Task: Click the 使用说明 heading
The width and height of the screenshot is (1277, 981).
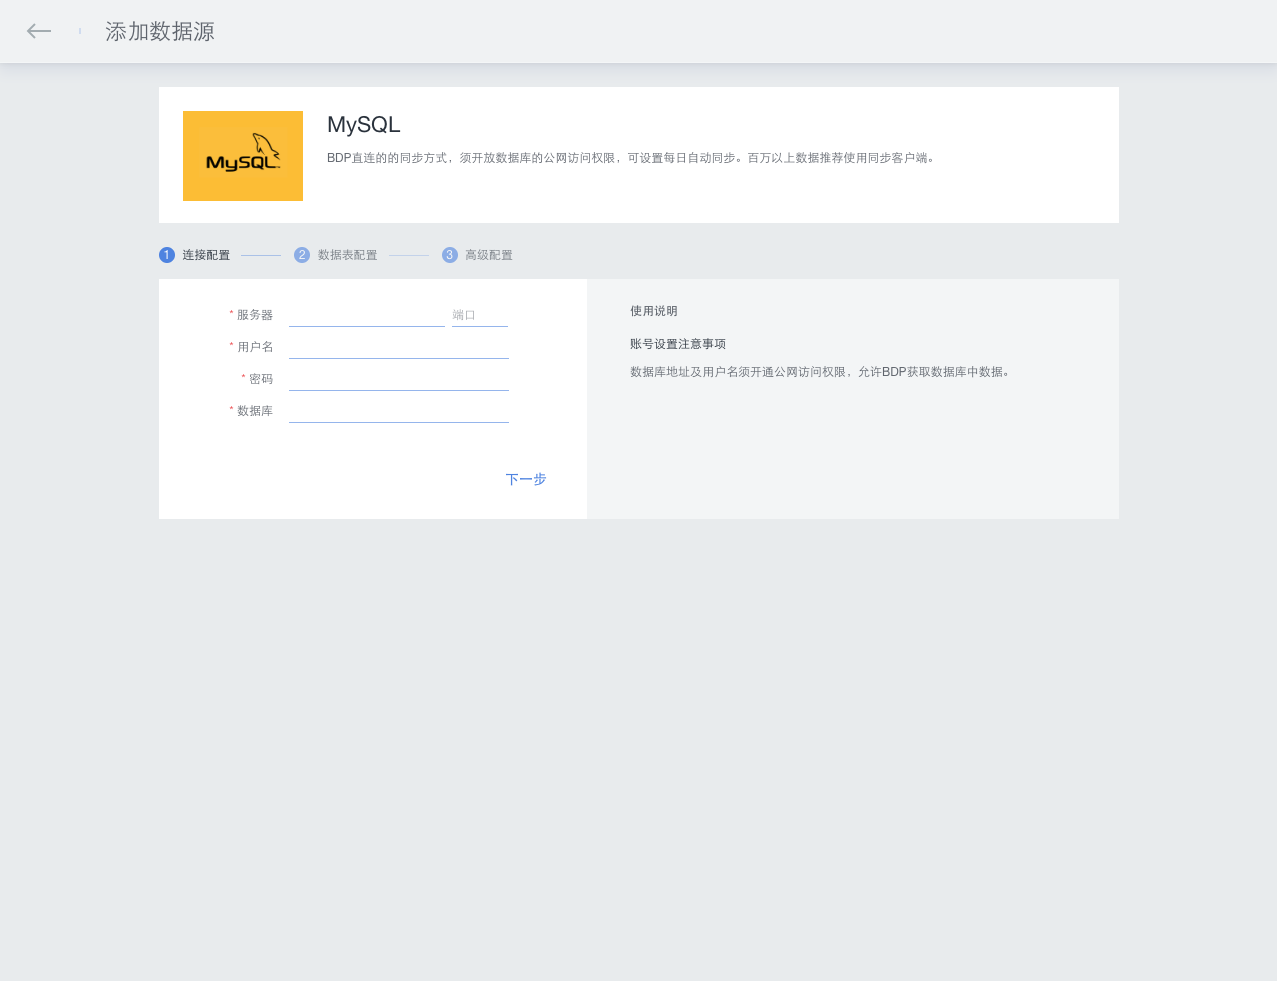Action: [654, 311]
